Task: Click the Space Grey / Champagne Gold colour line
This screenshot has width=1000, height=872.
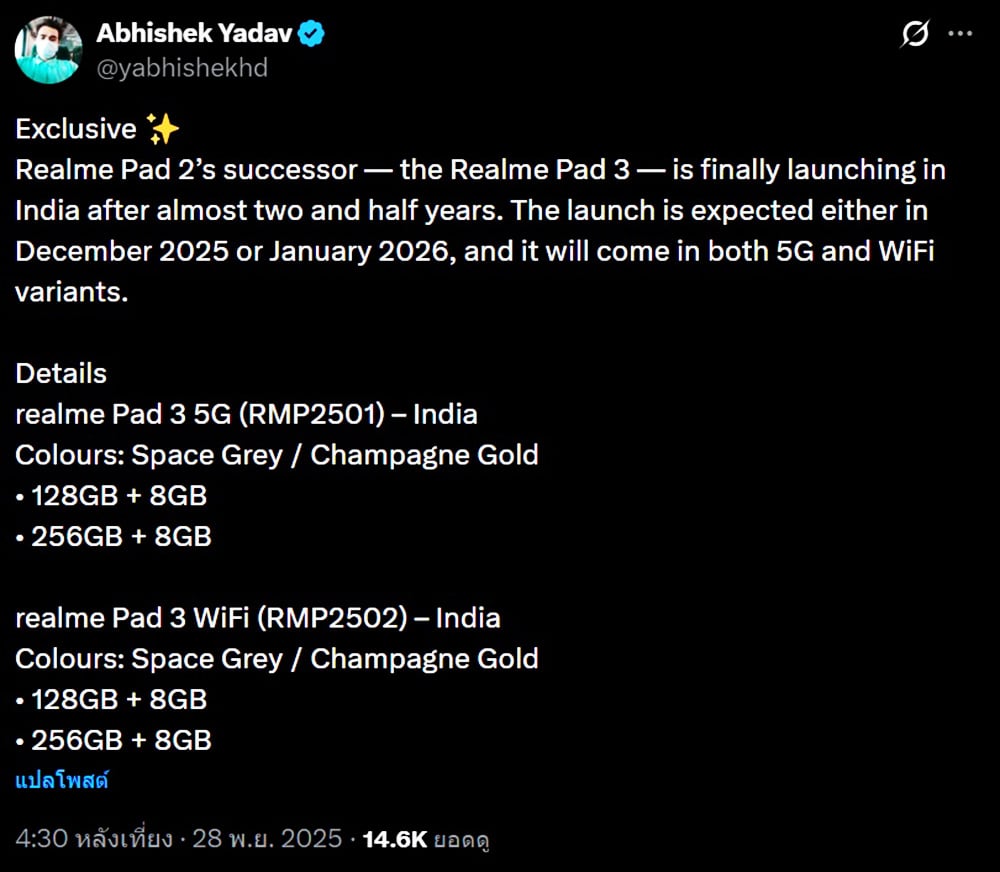Action: (277, 454)
